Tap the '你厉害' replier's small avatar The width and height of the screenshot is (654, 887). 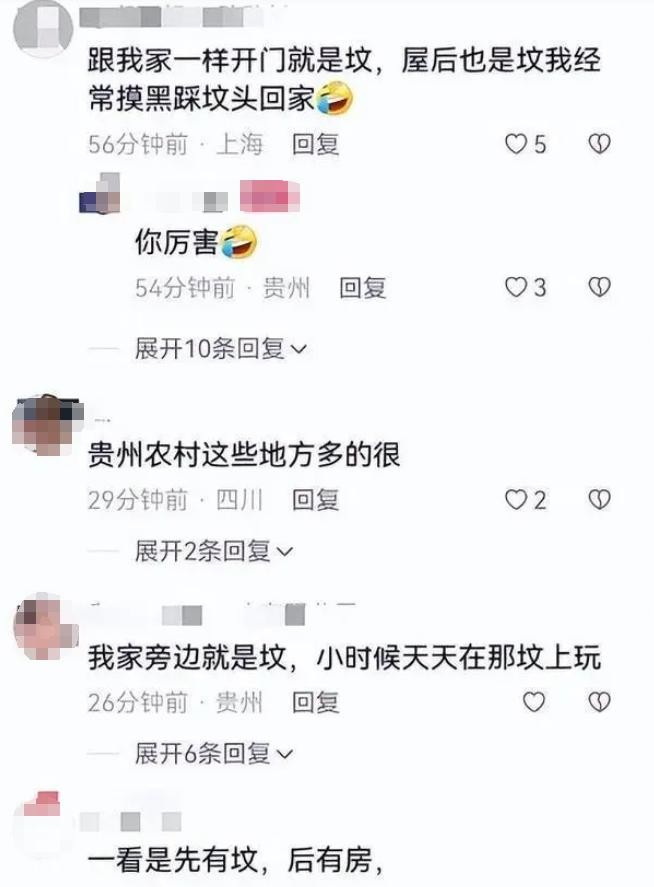point(100,193)
